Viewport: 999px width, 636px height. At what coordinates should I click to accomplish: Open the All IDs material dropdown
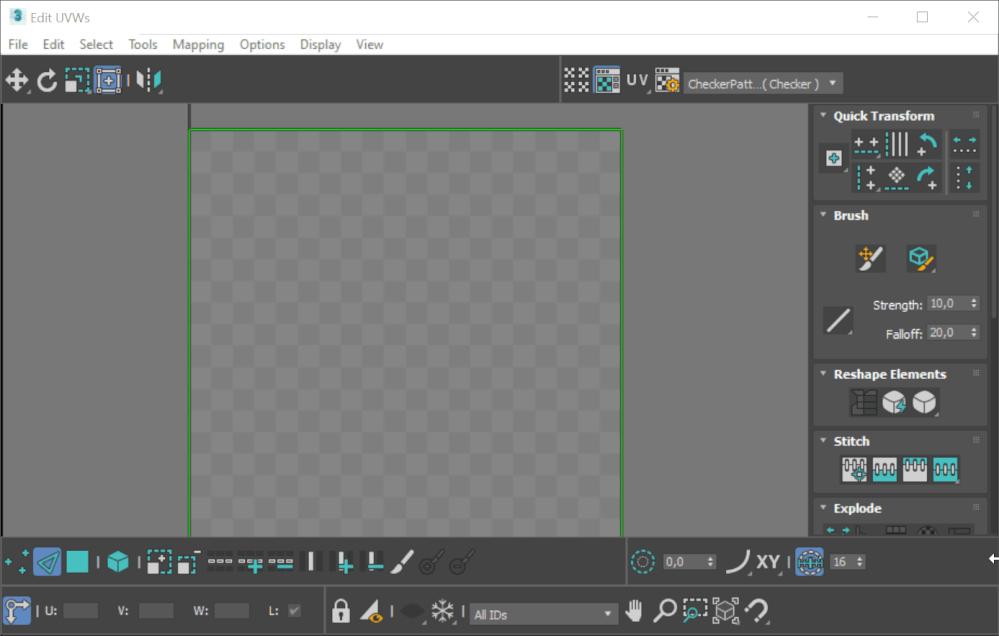(544, 614)
